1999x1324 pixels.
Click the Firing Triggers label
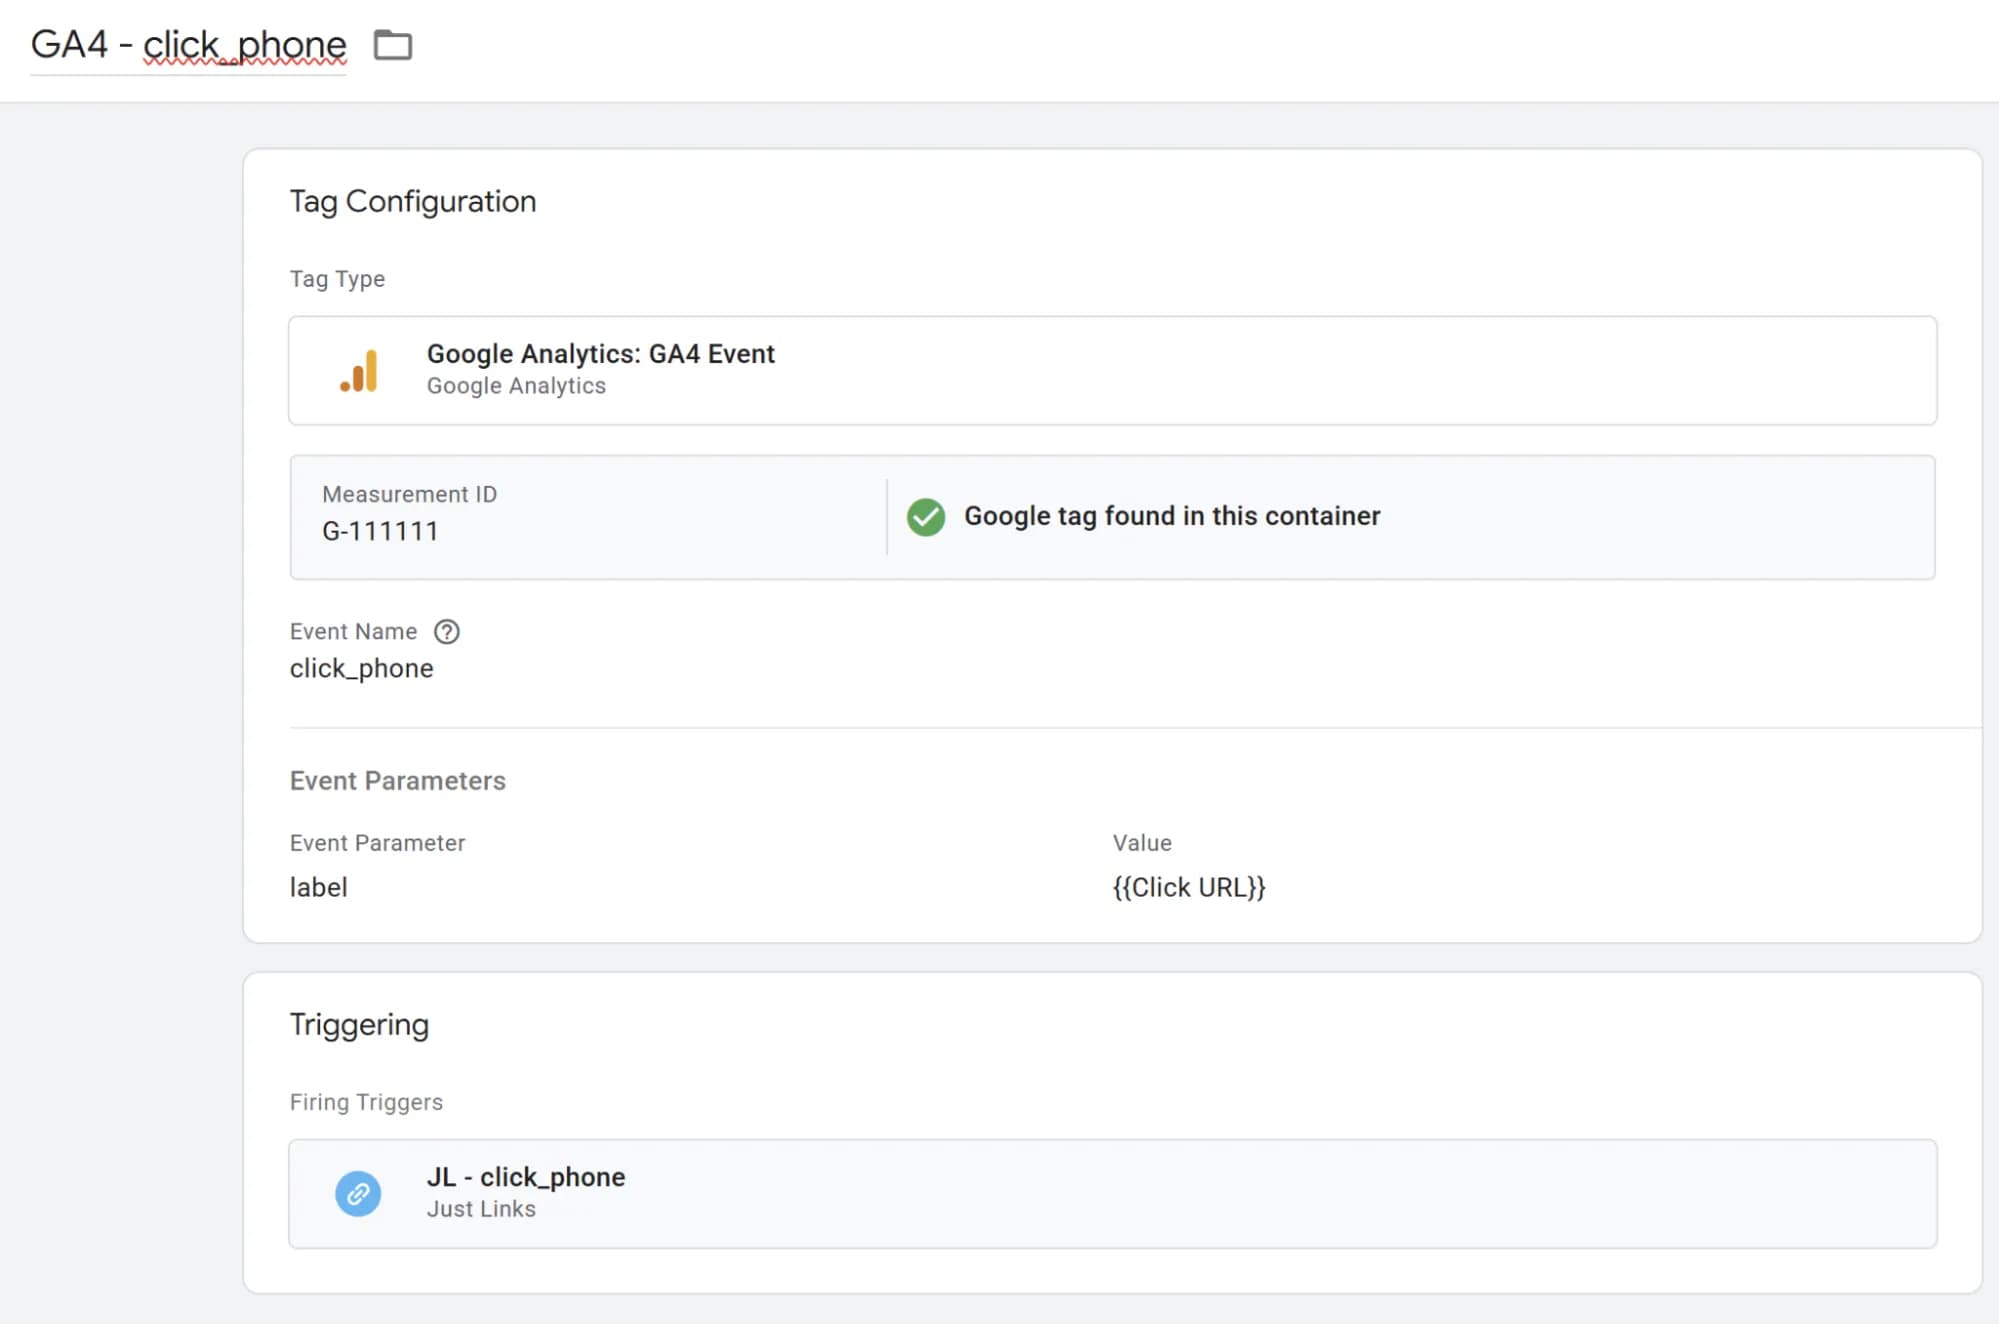(x=366, y=1102)
